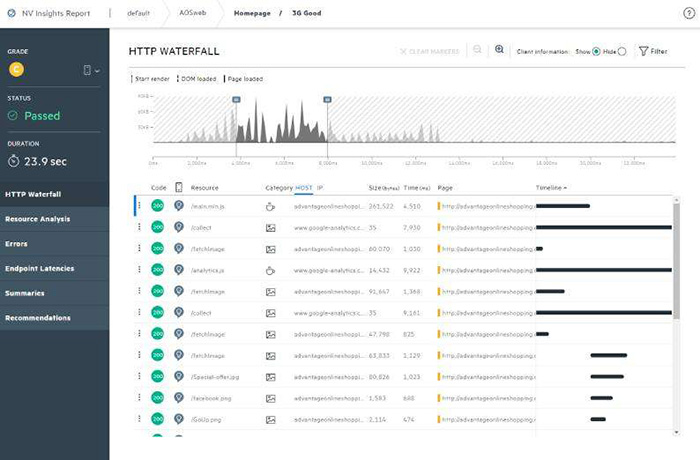Open the Summaries sidebar tab

pyautogui.click(x=54, y=293)
